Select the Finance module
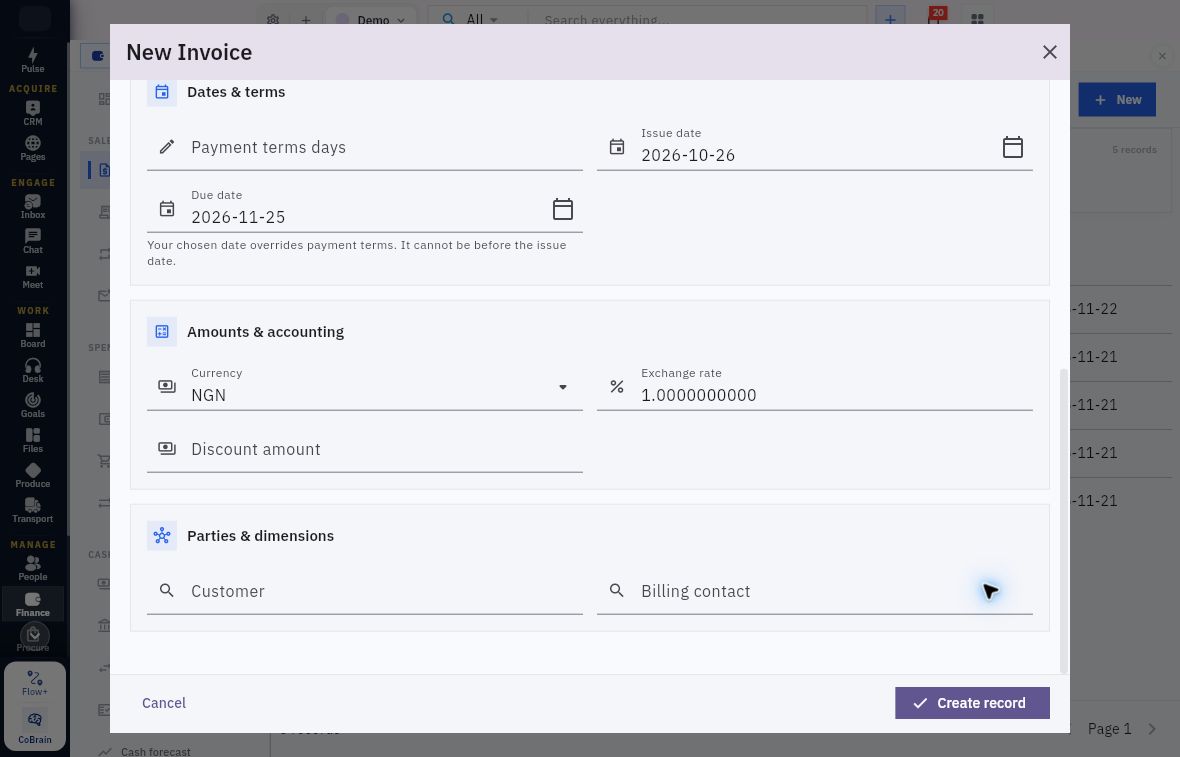This screenshot has height=757, width=1180. tap(32, 604)
